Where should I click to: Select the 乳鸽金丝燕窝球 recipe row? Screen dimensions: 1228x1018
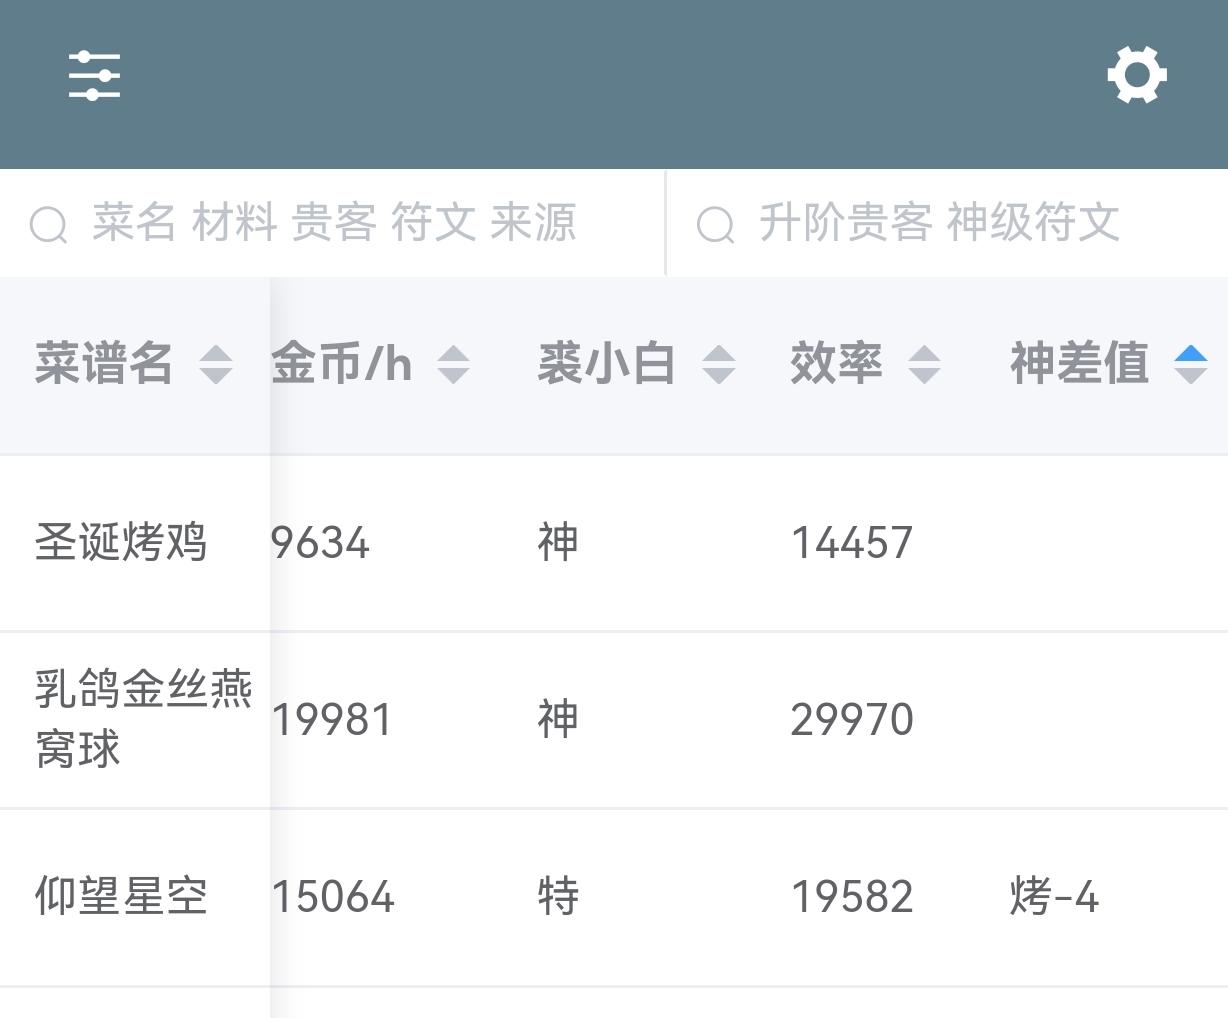tap(614, 720)
